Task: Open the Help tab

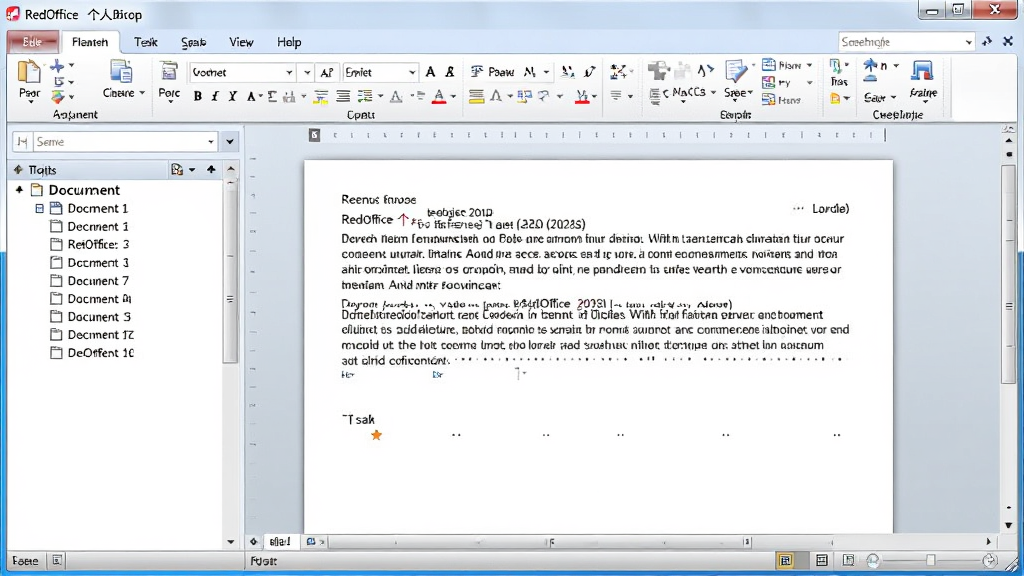Action: (289, 42)
